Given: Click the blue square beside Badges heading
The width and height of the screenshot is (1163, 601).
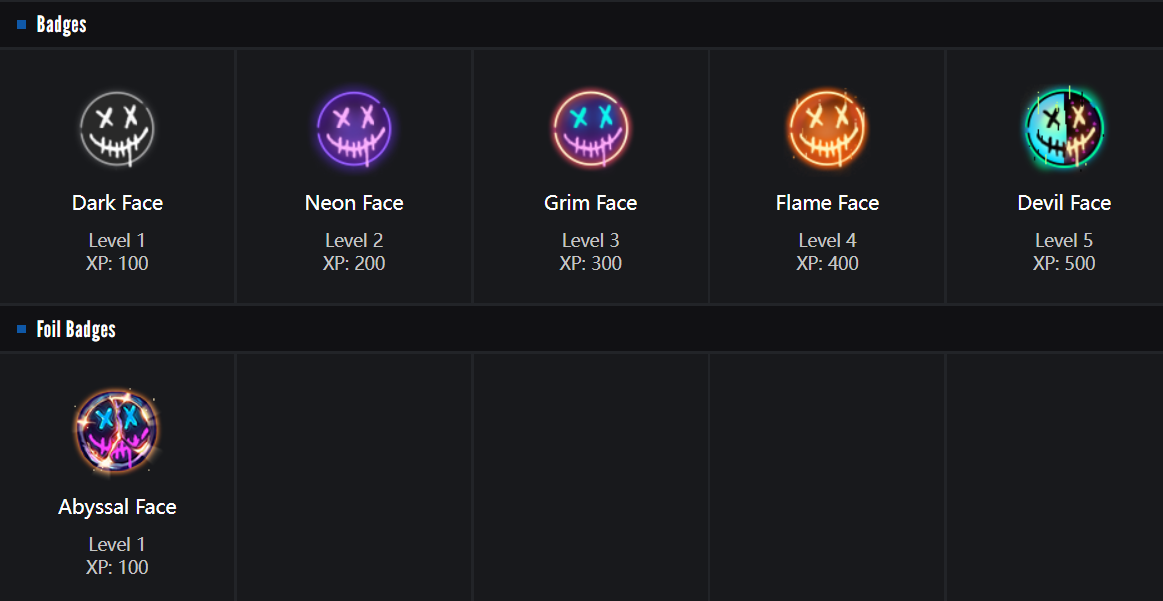Looking at the screenshot, I should [22, 25].
